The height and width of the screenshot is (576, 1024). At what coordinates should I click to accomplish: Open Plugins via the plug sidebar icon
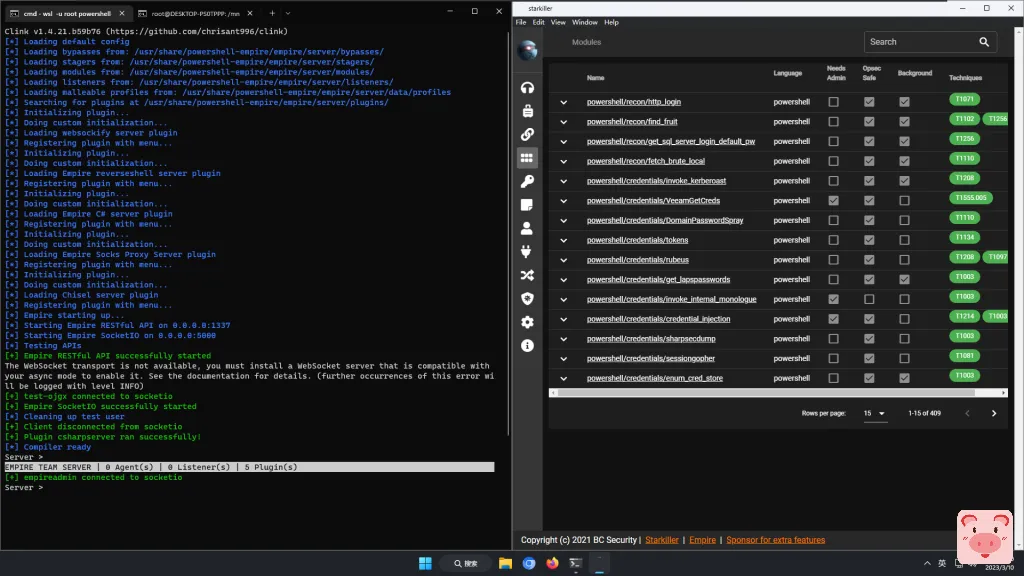[x=527, y=251]
